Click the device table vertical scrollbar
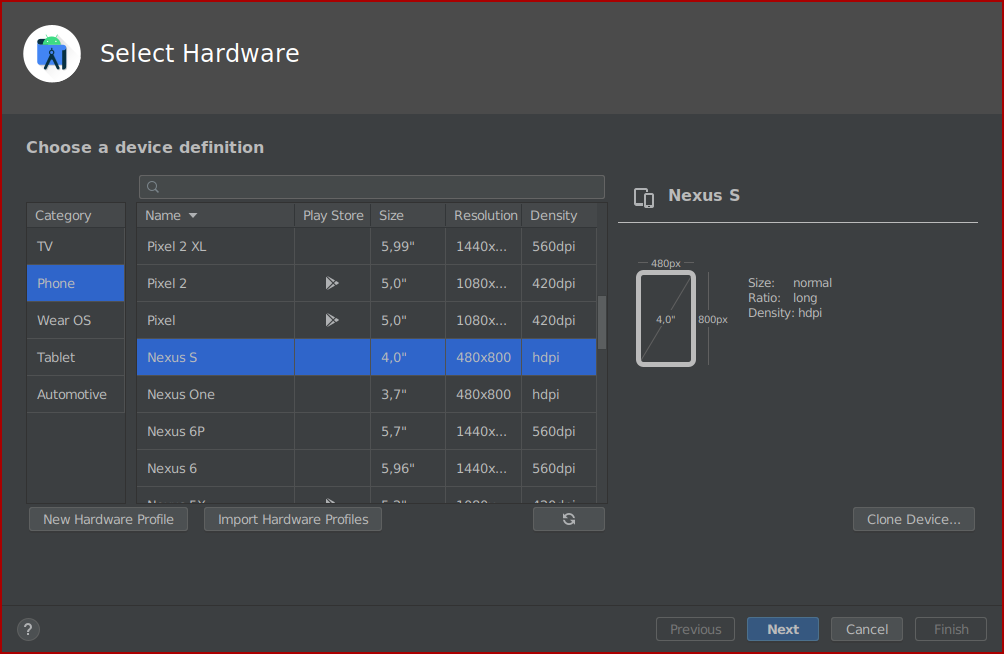 [602, 322]
